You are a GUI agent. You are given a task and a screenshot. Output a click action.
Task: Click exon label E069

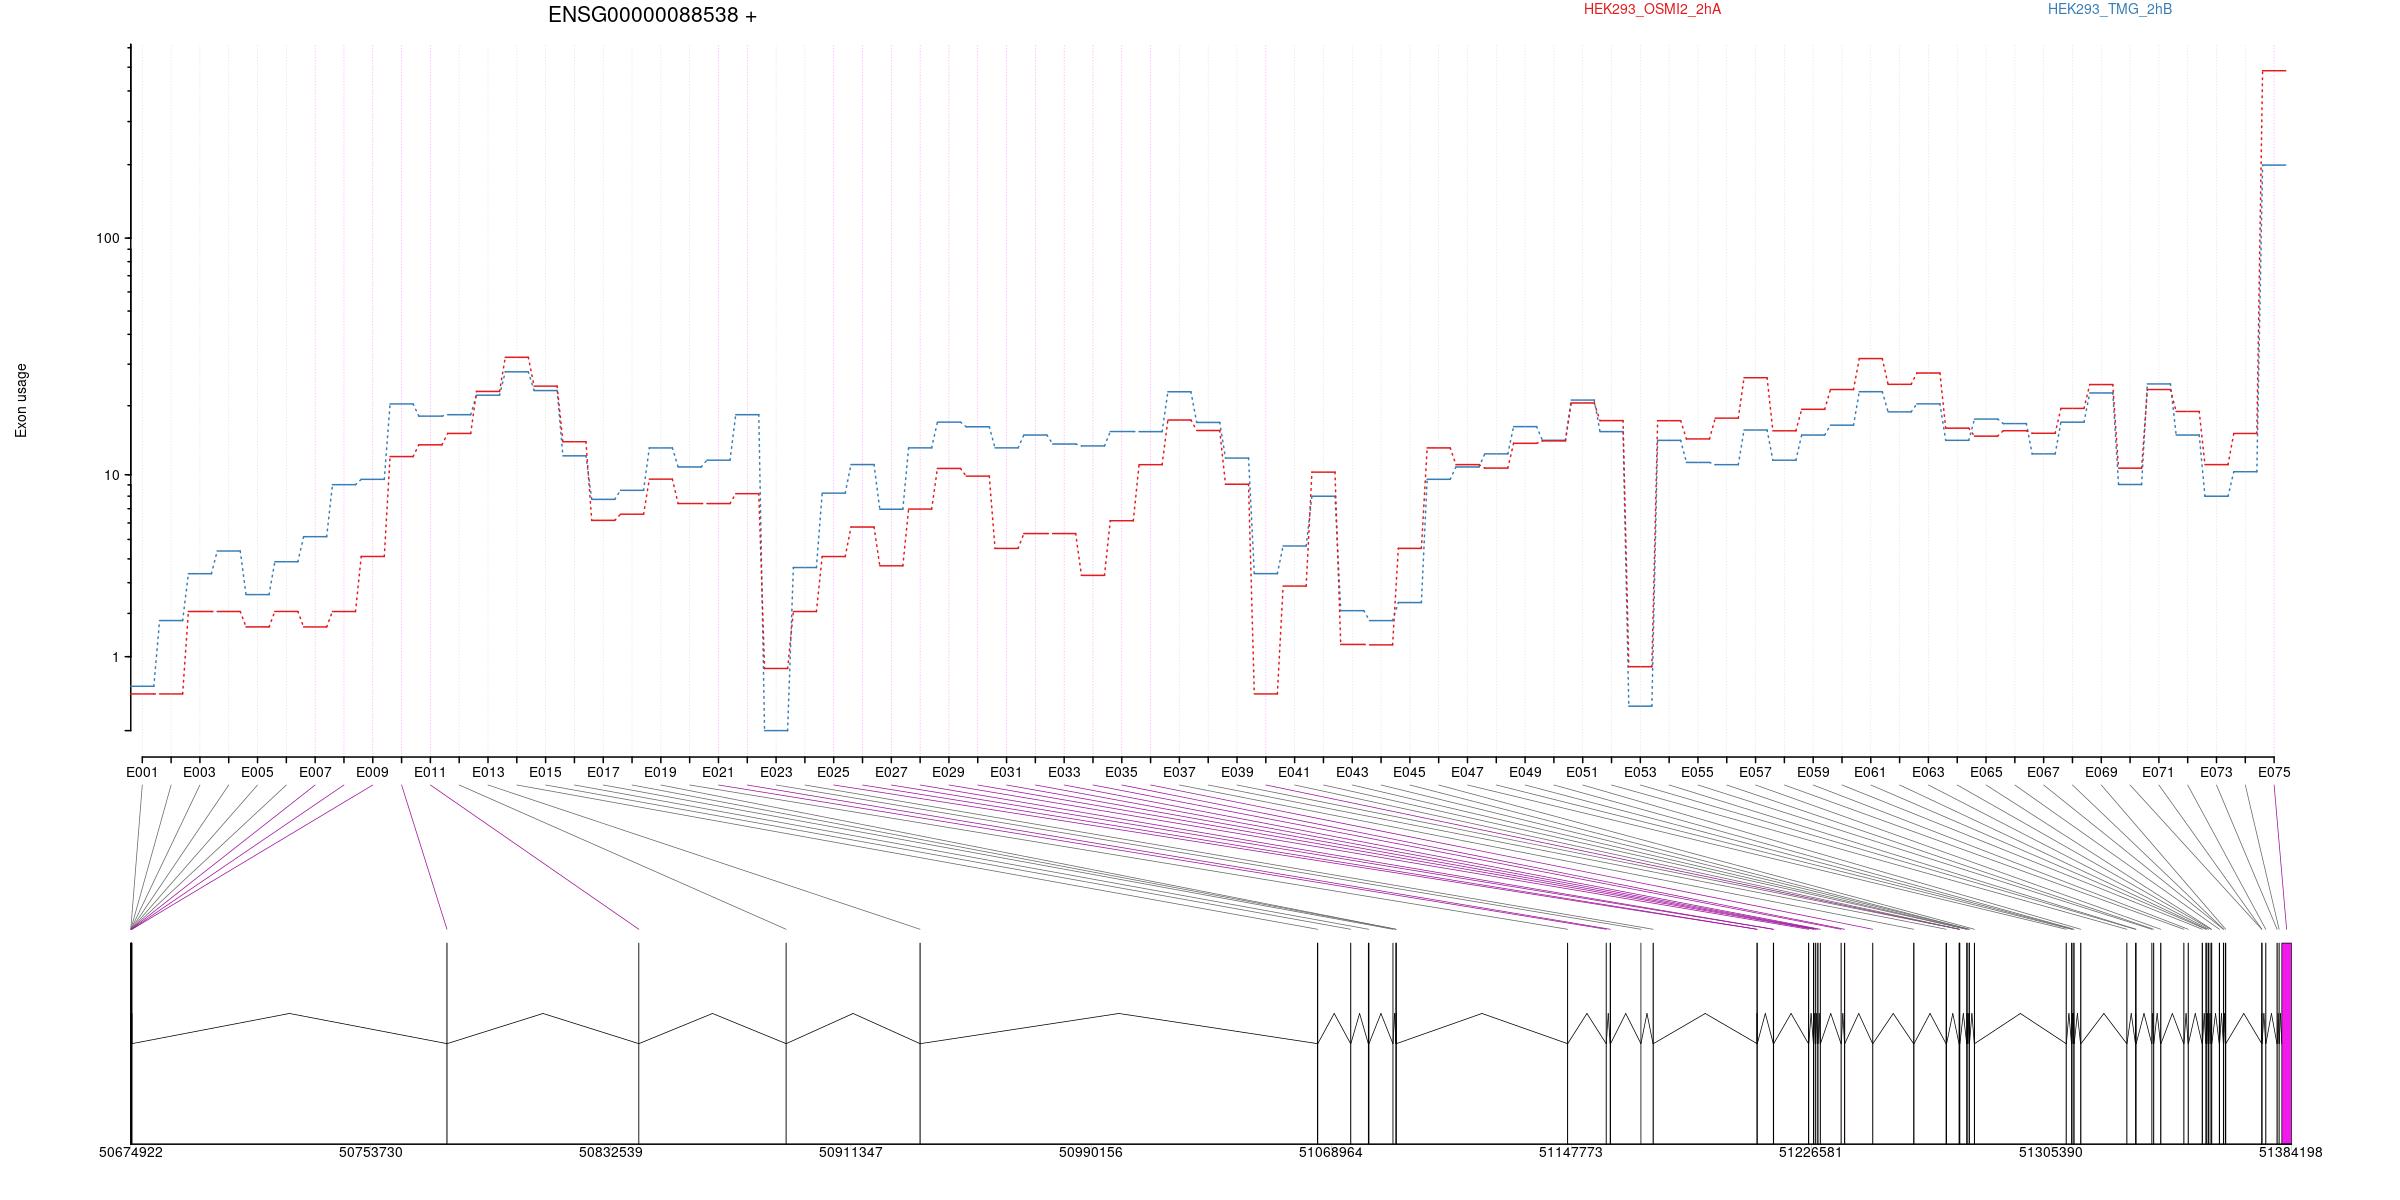point(2101,772)
